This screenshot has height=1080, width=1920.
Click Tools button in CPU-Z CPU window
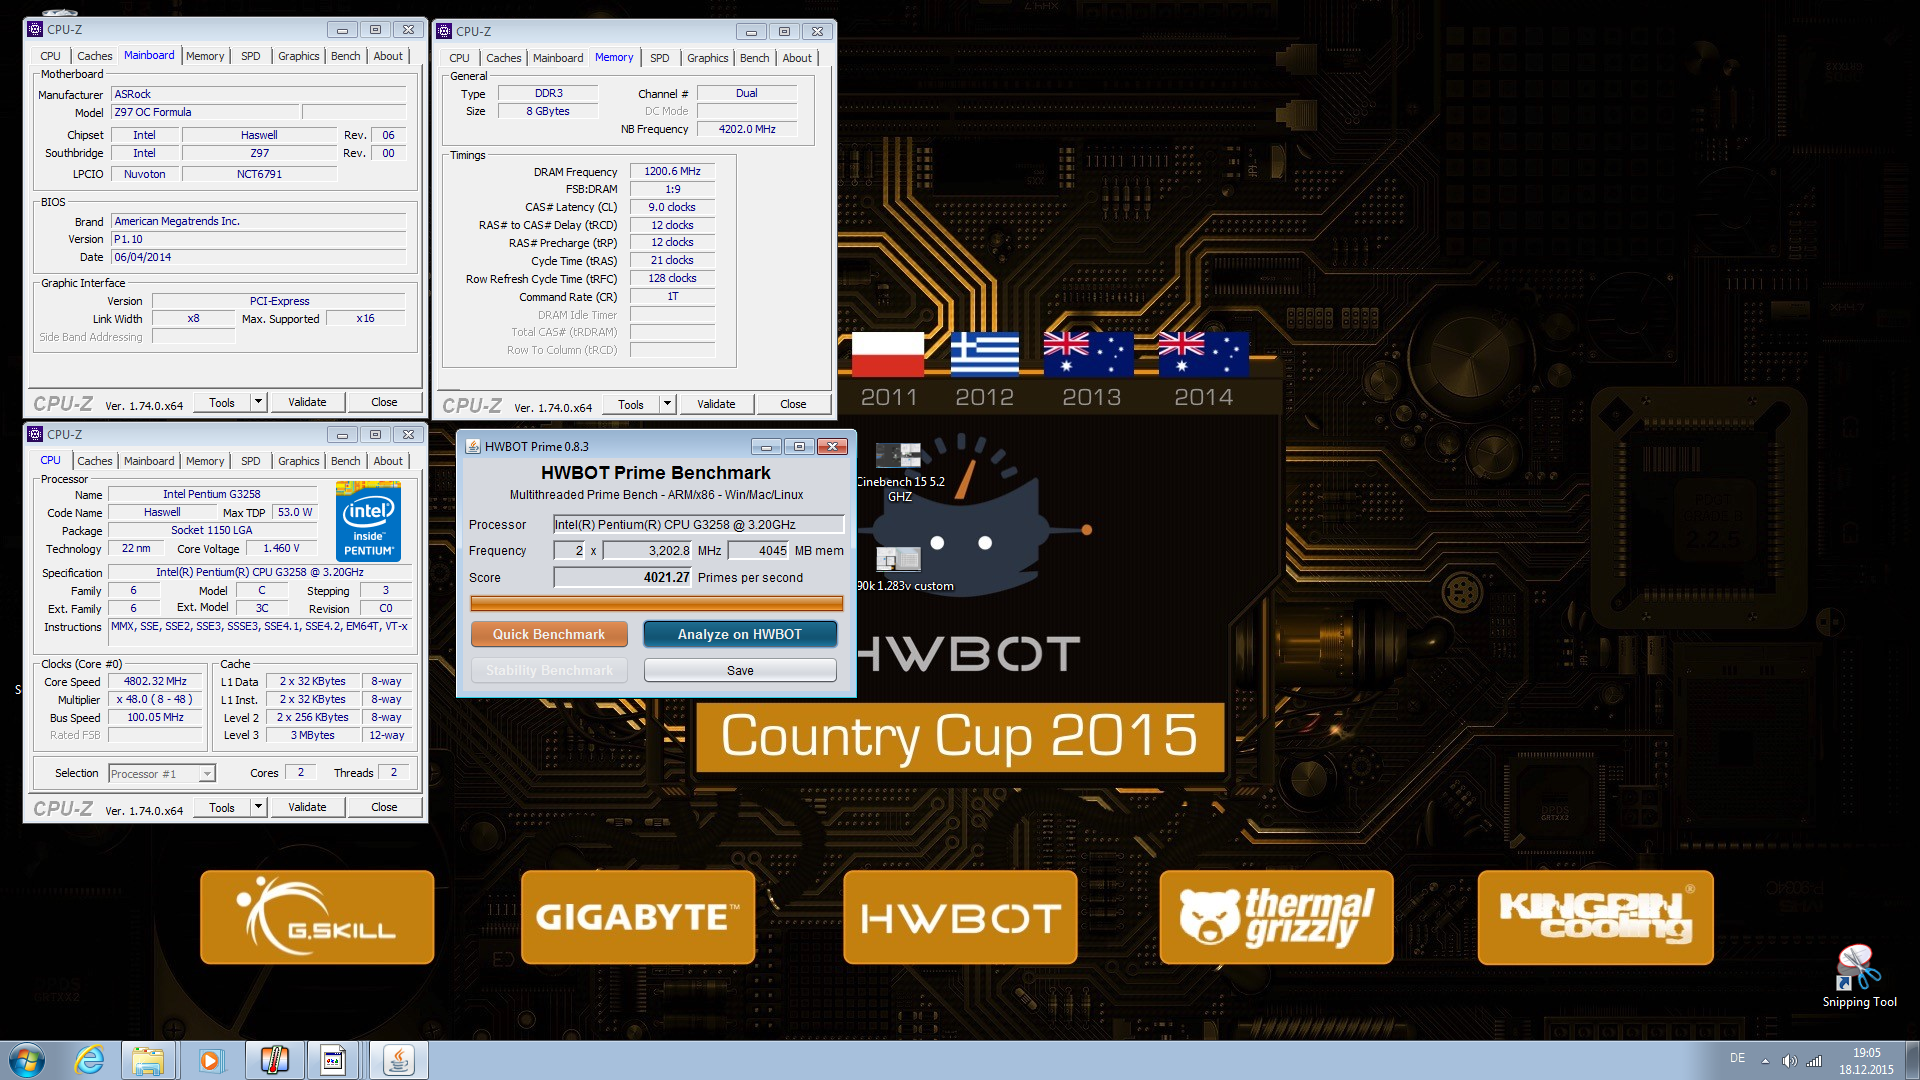coord(222,807)
